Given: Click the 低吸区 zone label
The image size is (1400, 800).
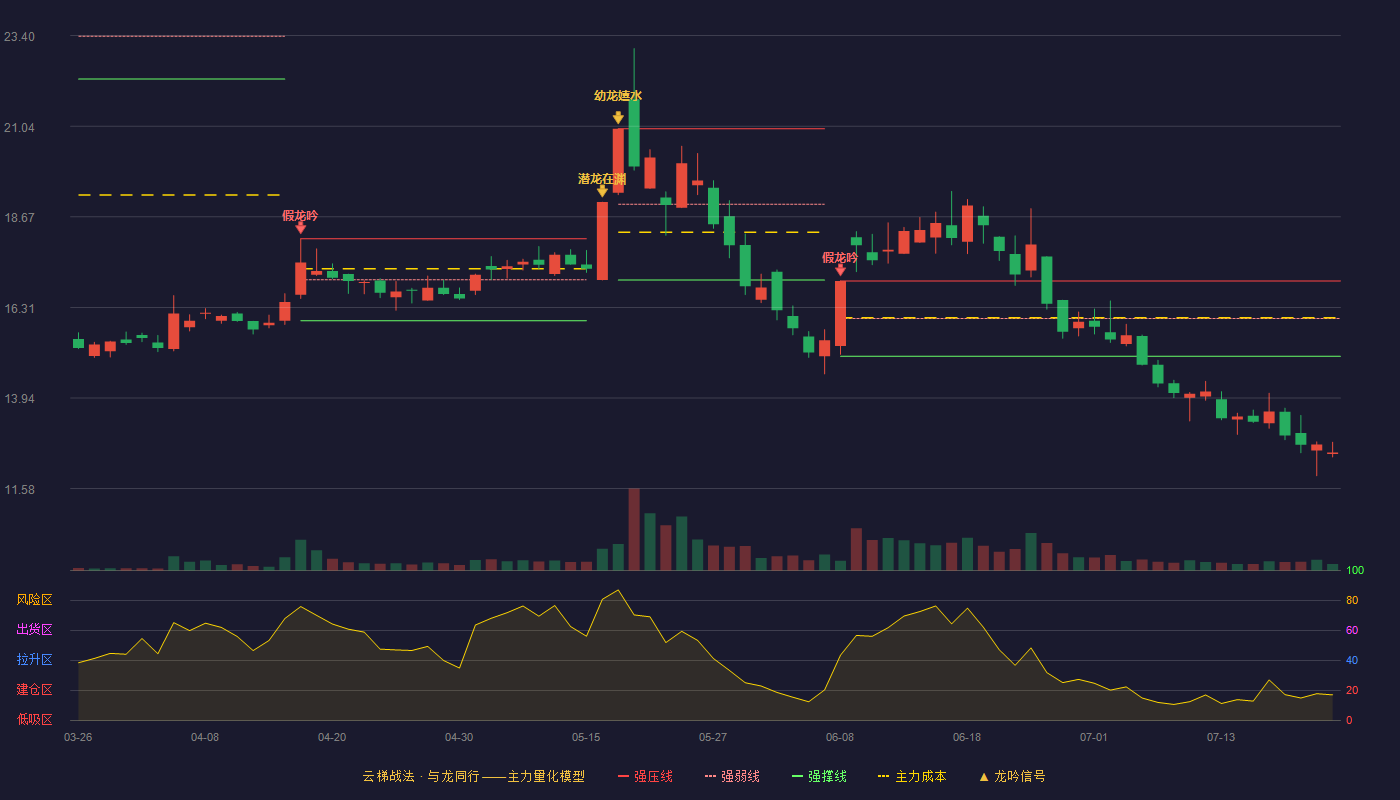Looking at the screenshot, I should (34, 719).
